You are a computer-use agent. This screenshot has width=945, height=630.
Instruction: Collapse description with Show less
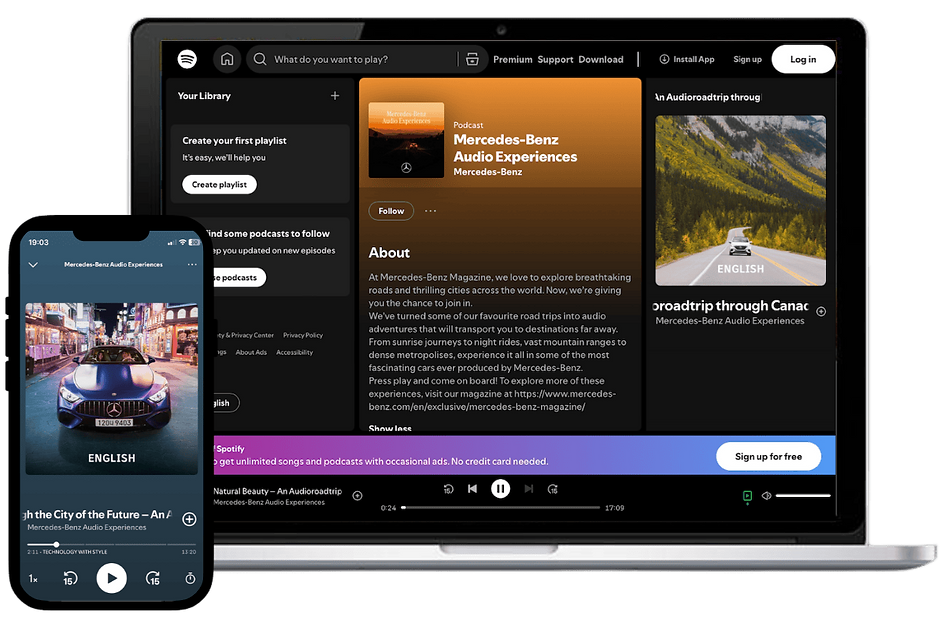[x=390, y=428]
